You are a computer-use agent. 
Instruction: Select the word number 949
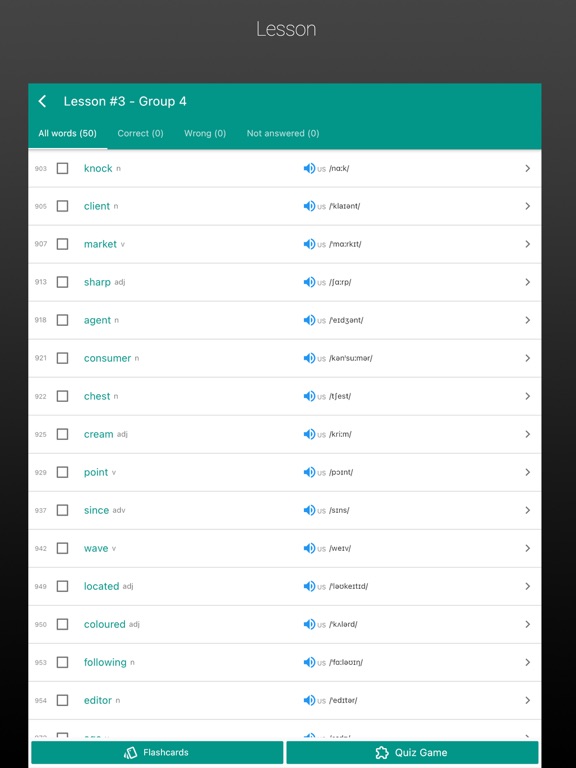41,586
